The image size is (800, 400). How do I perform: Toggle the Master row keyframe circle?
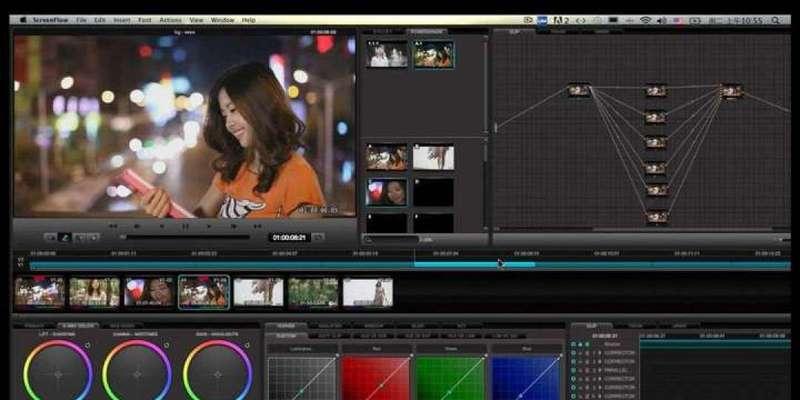tap(574, 344)
